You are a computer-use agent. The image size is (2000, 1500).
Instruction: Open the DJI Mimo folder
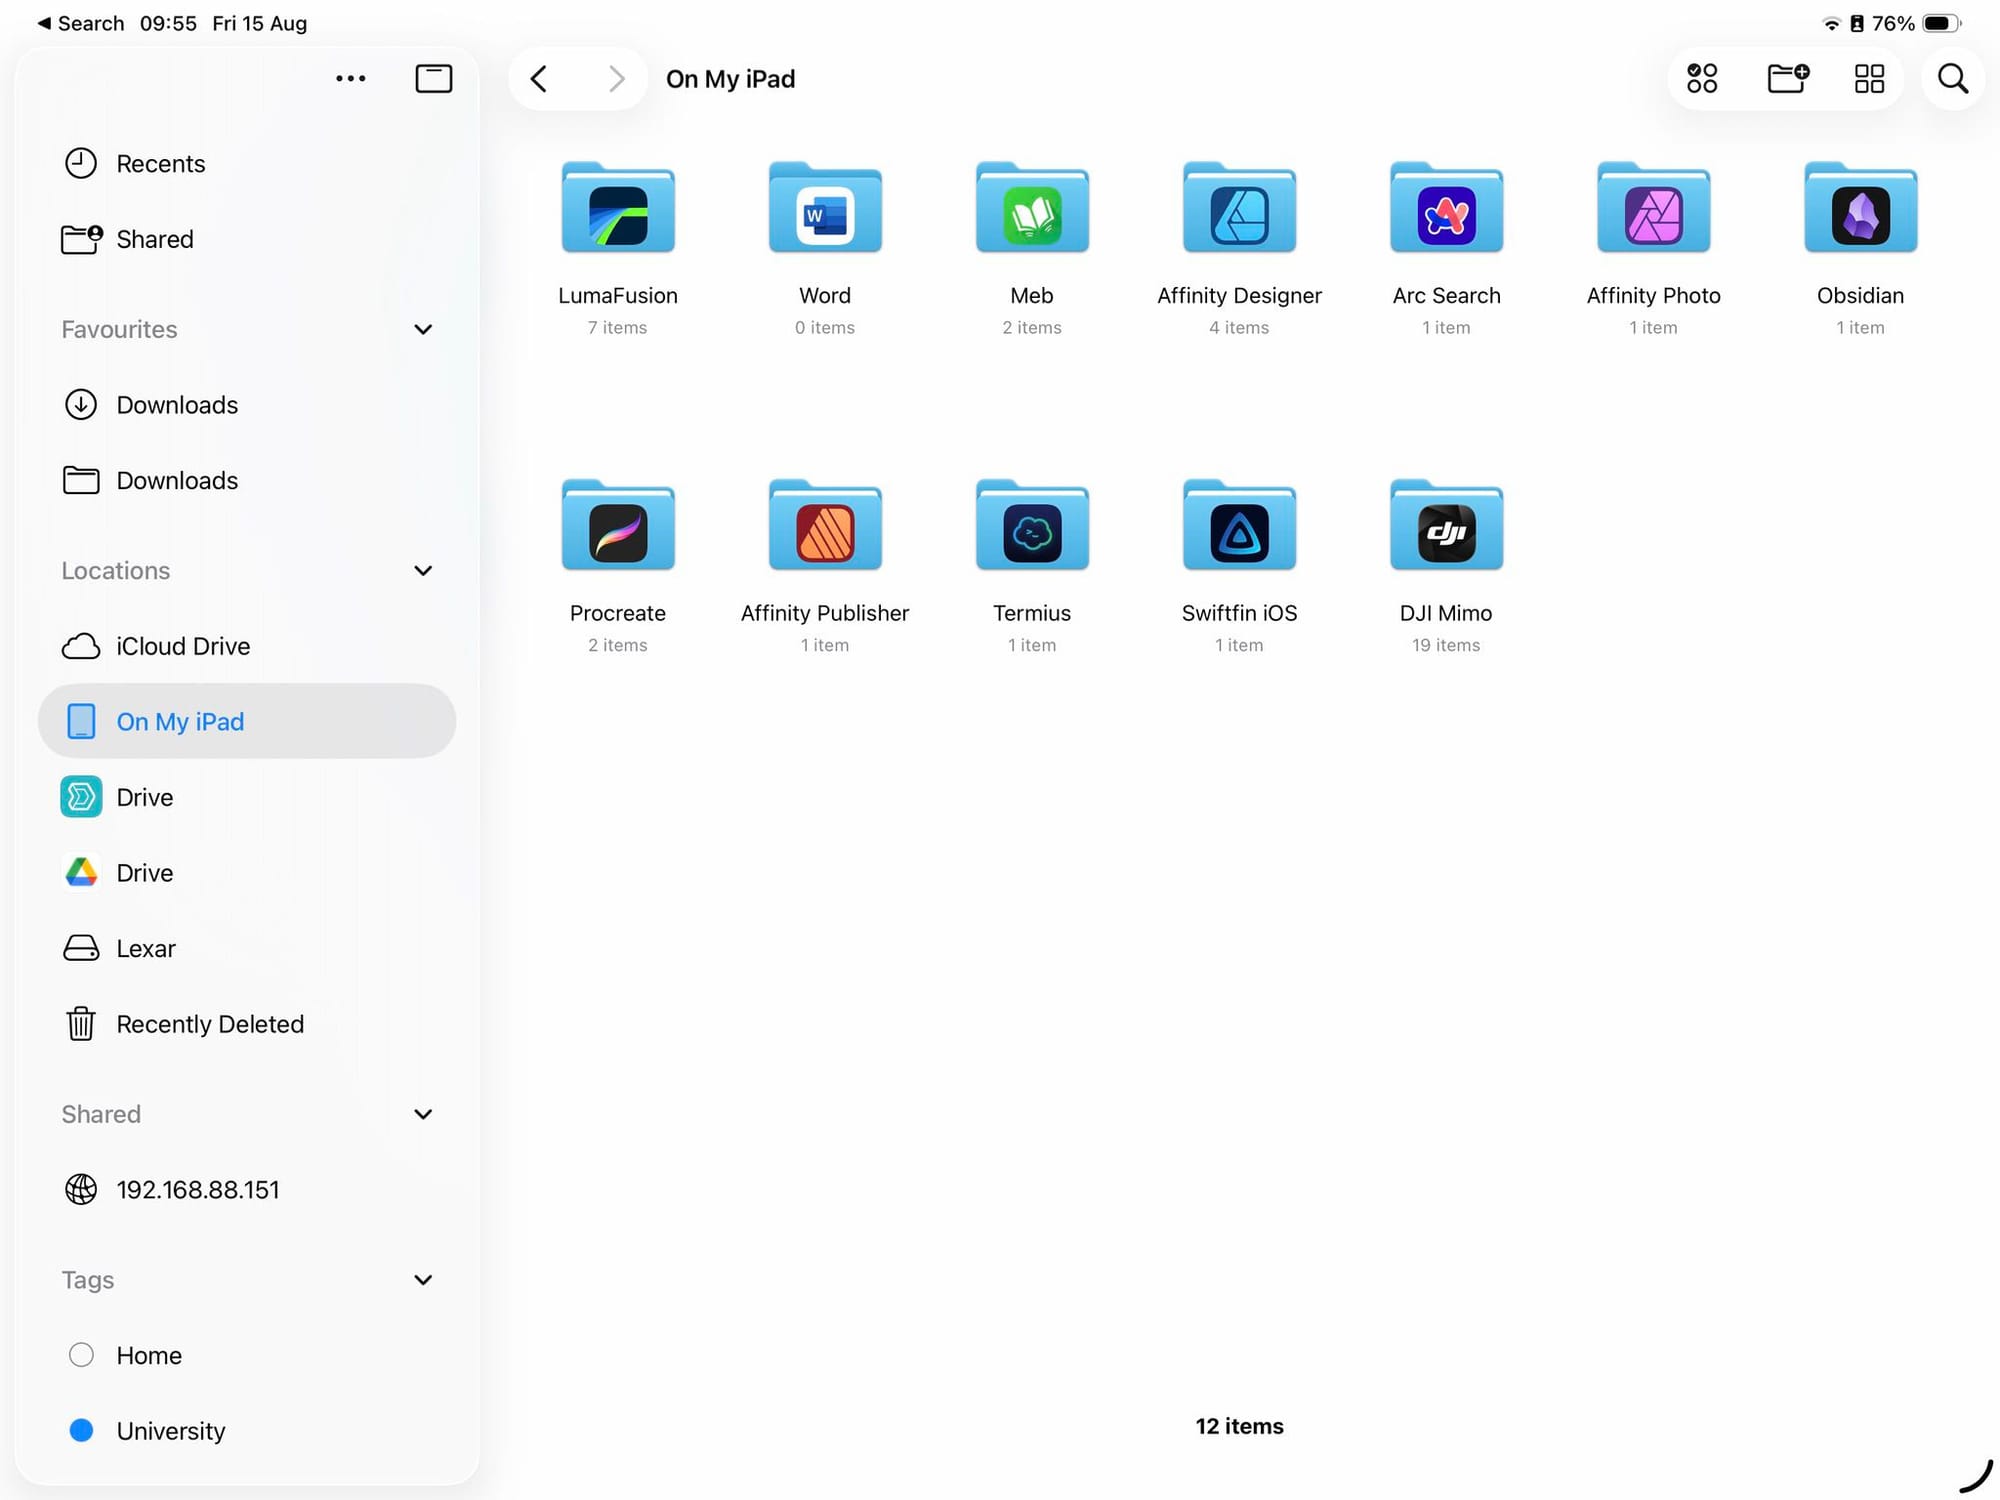tap(1446, 525)
